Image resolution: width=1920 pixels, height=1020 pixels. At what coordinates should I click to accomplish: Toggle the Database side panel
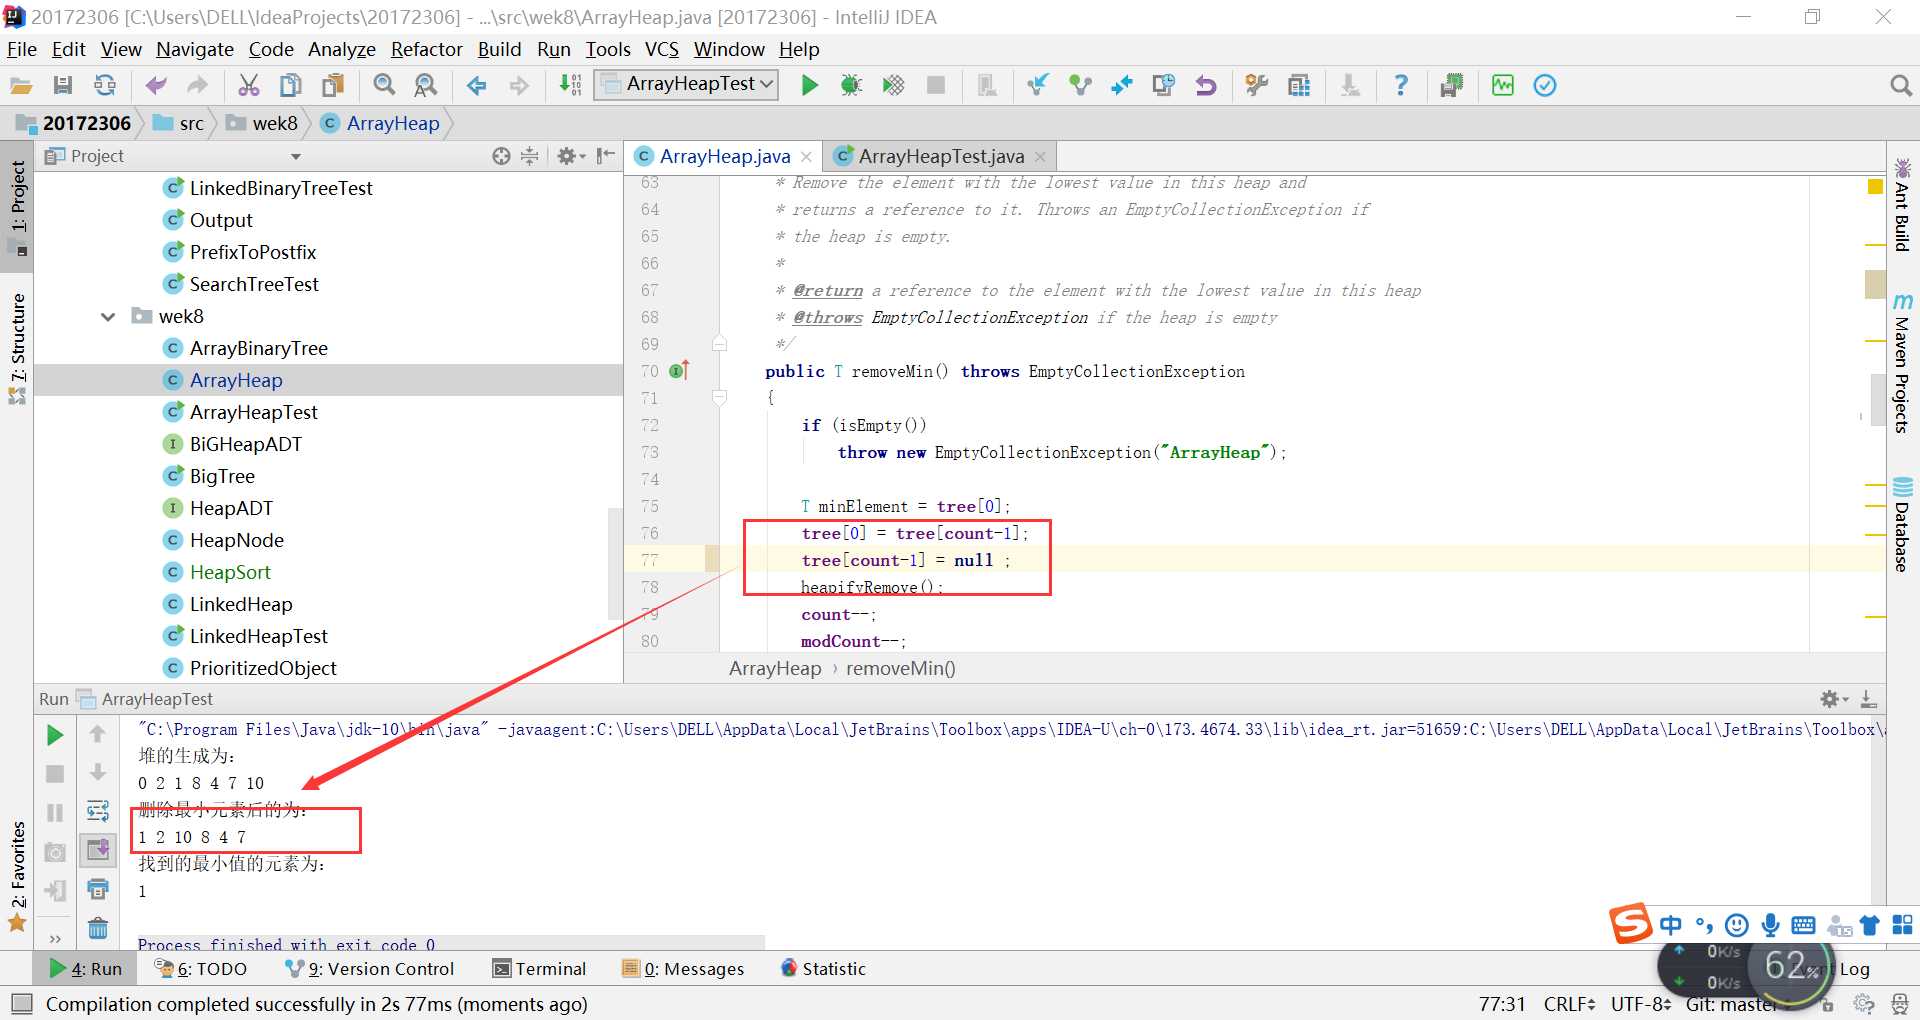1902,525
